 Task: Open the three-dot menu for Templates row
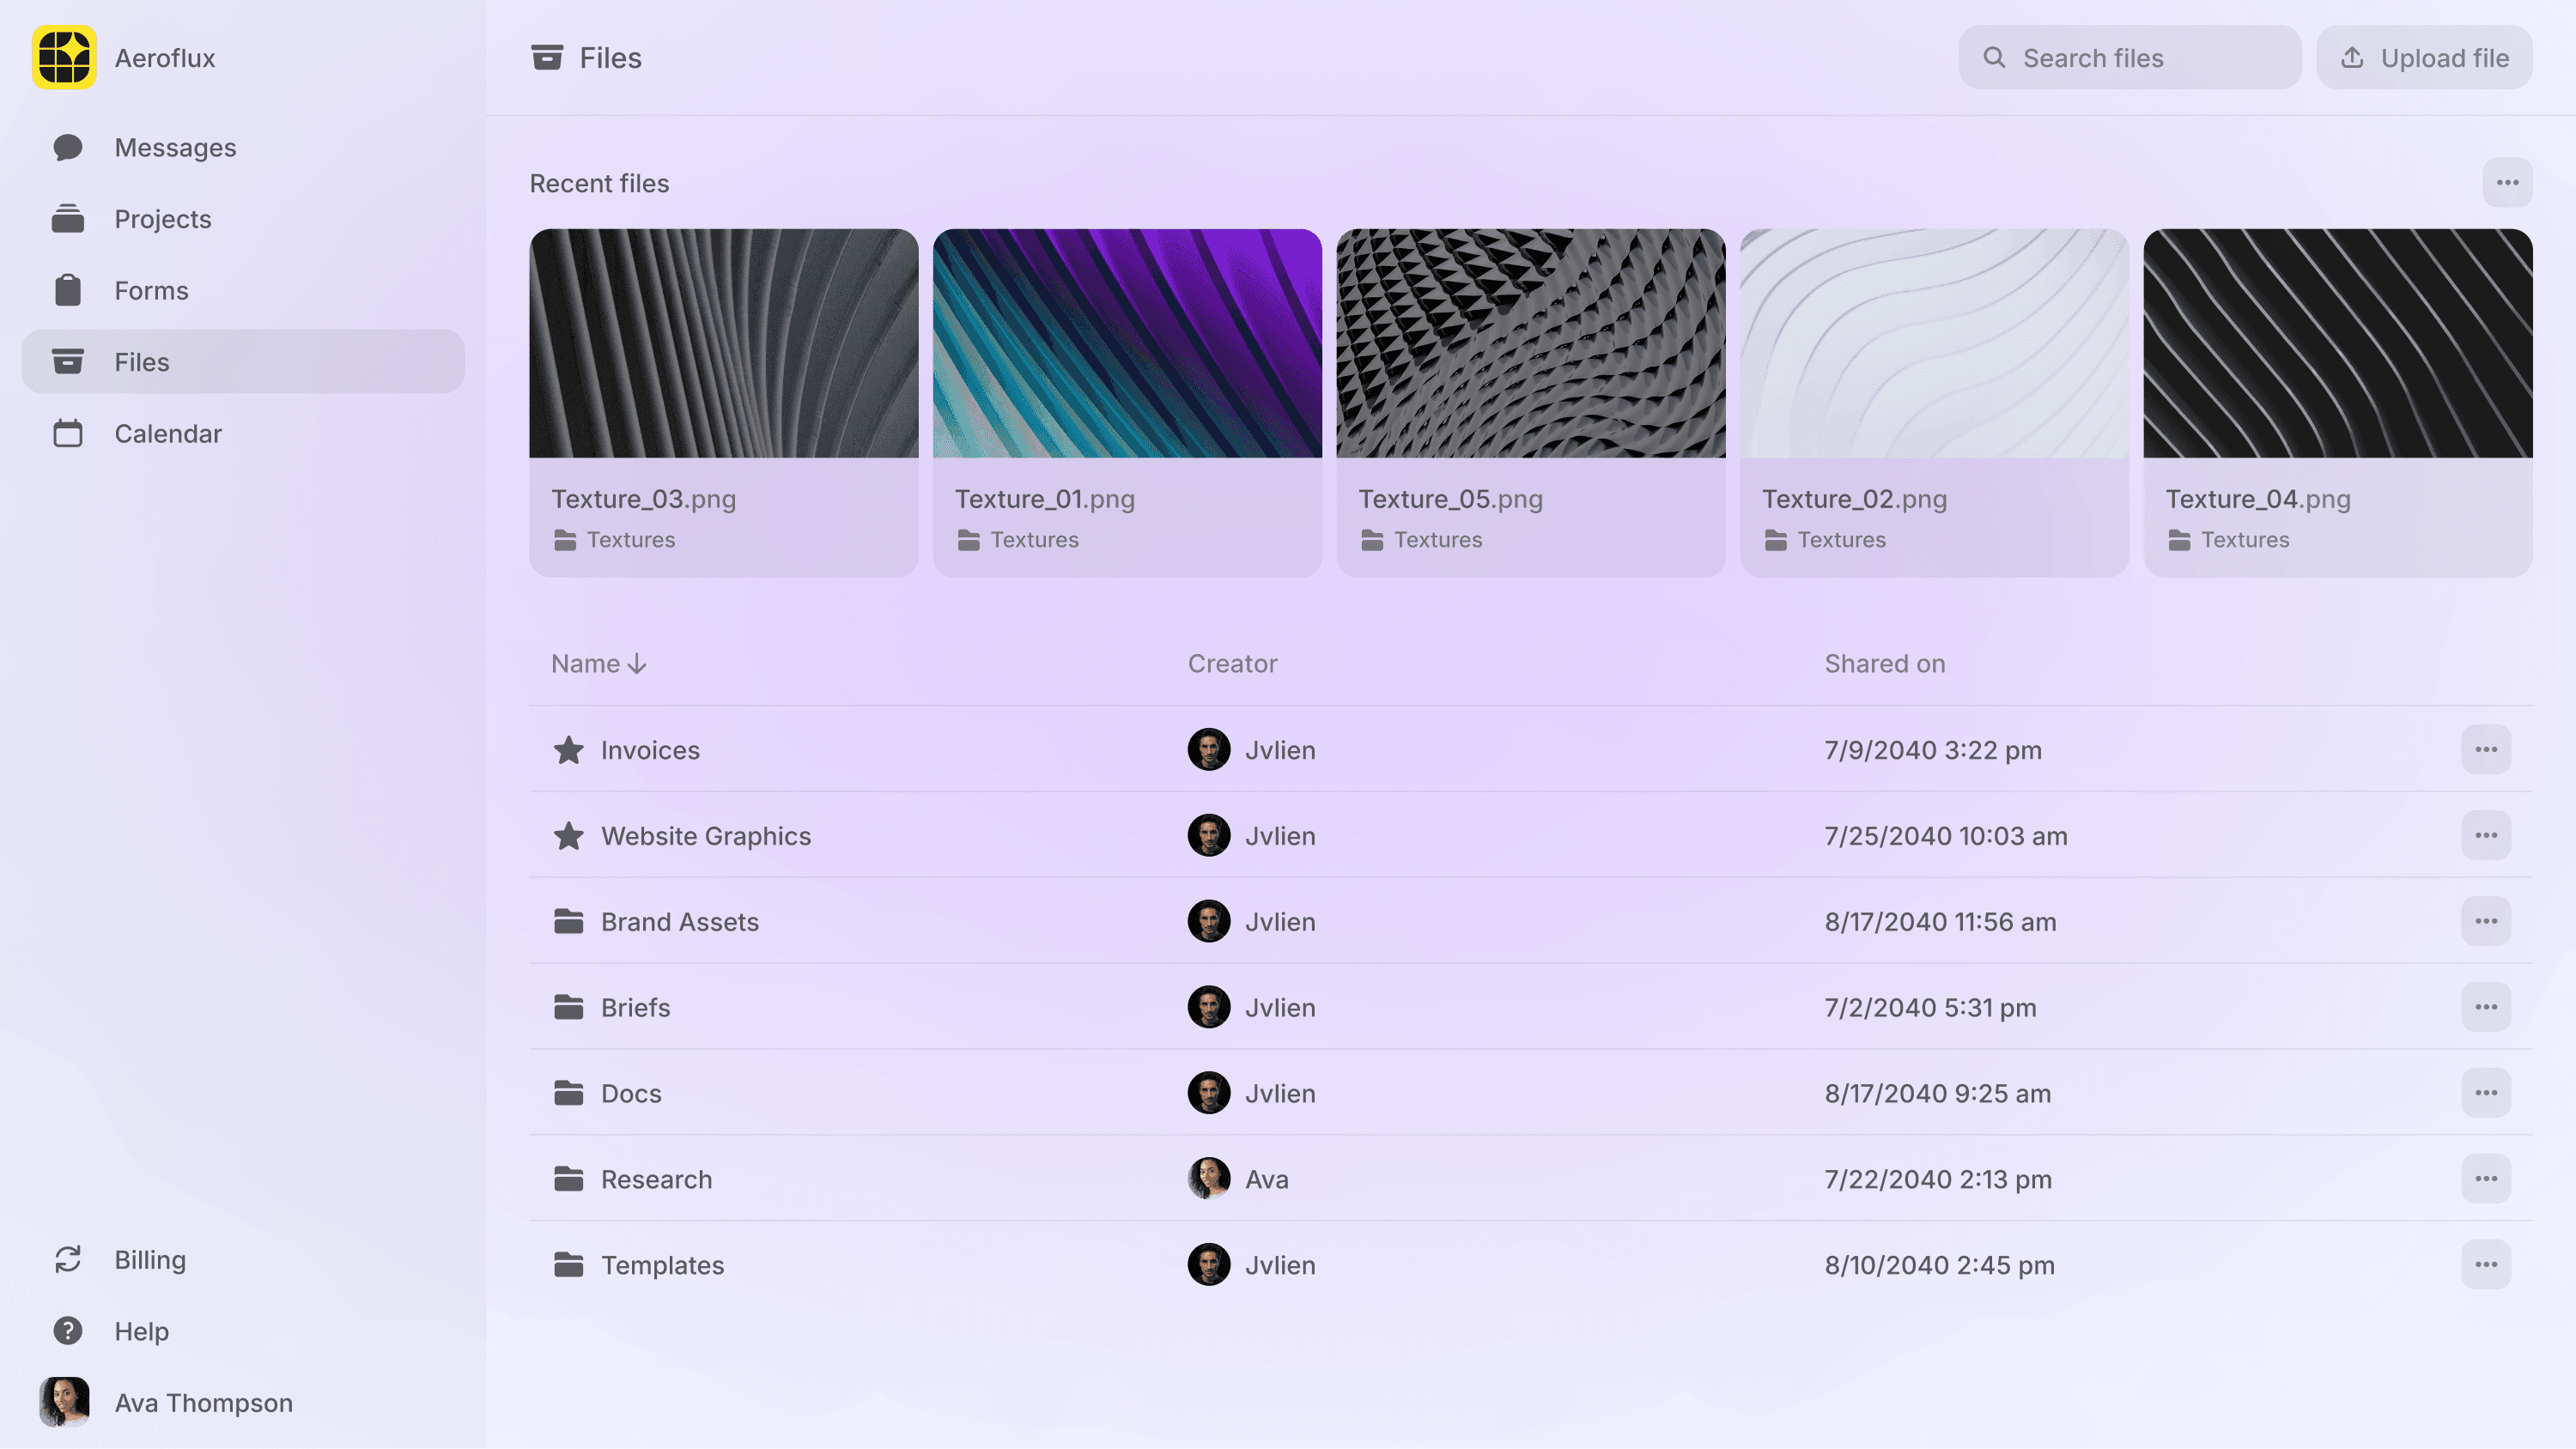click(x=2486, y=1265)
